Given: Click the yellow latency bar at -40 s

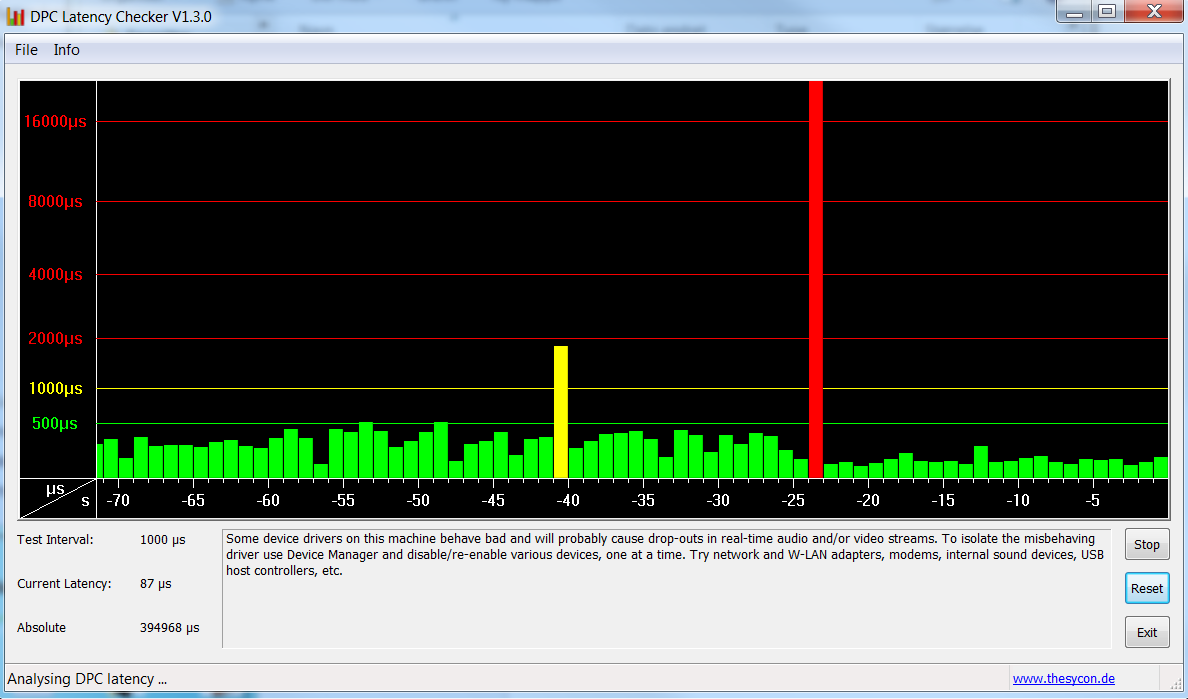Looking at the screenshot, I should (x=561, y=412).
